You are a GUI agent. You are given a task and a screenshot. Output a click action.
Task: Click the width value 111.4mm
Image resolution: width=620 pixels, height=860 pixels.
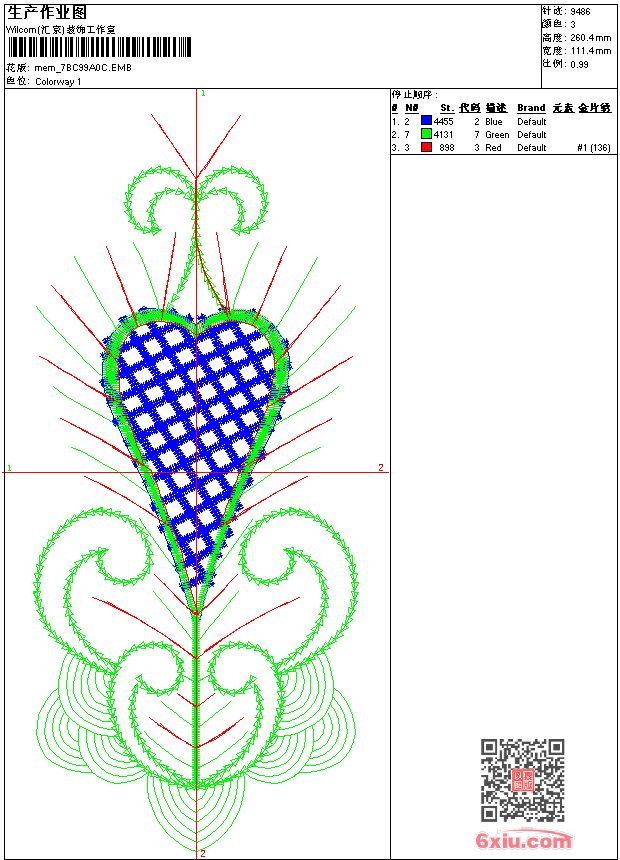[590, 51]
